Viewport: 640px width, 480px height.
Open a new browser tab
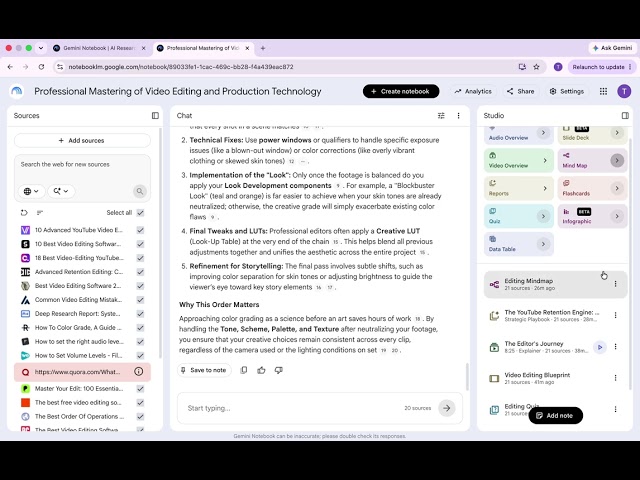[x=263, y=48]
